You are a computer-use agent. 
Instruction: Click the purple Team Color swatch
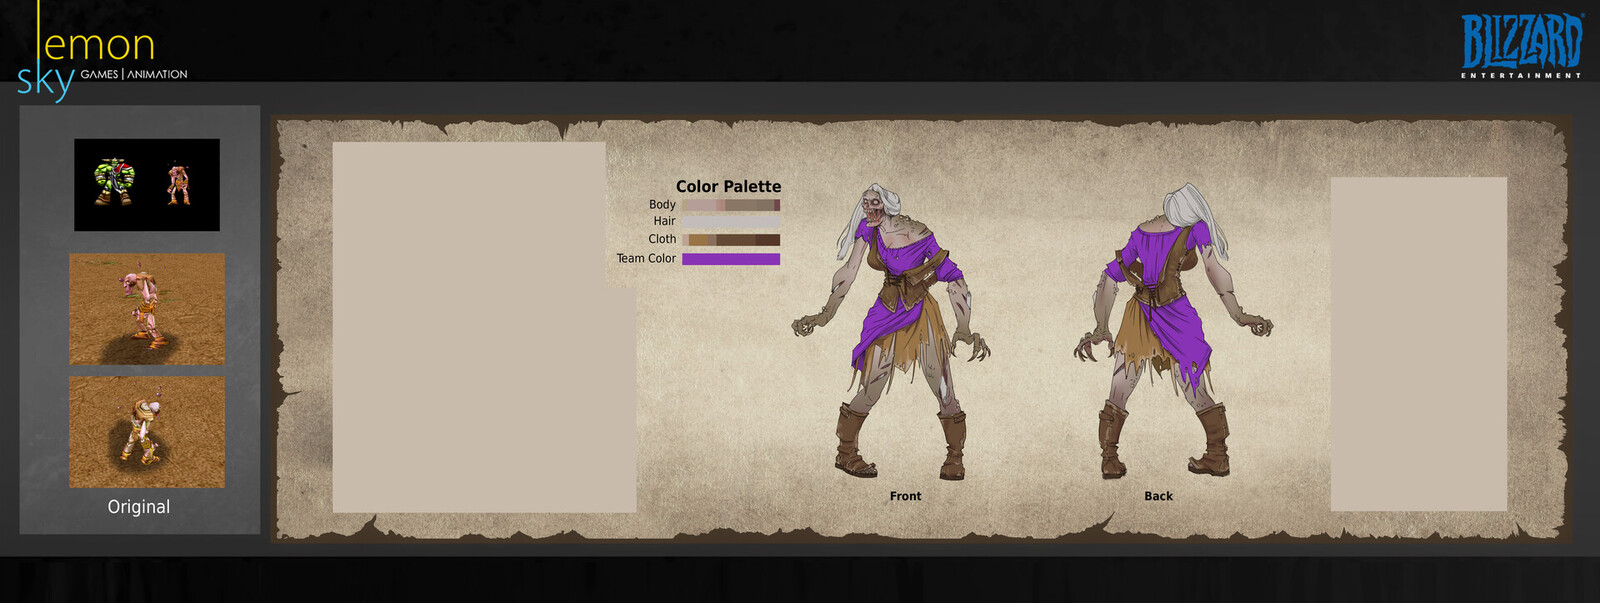[731, 259]
